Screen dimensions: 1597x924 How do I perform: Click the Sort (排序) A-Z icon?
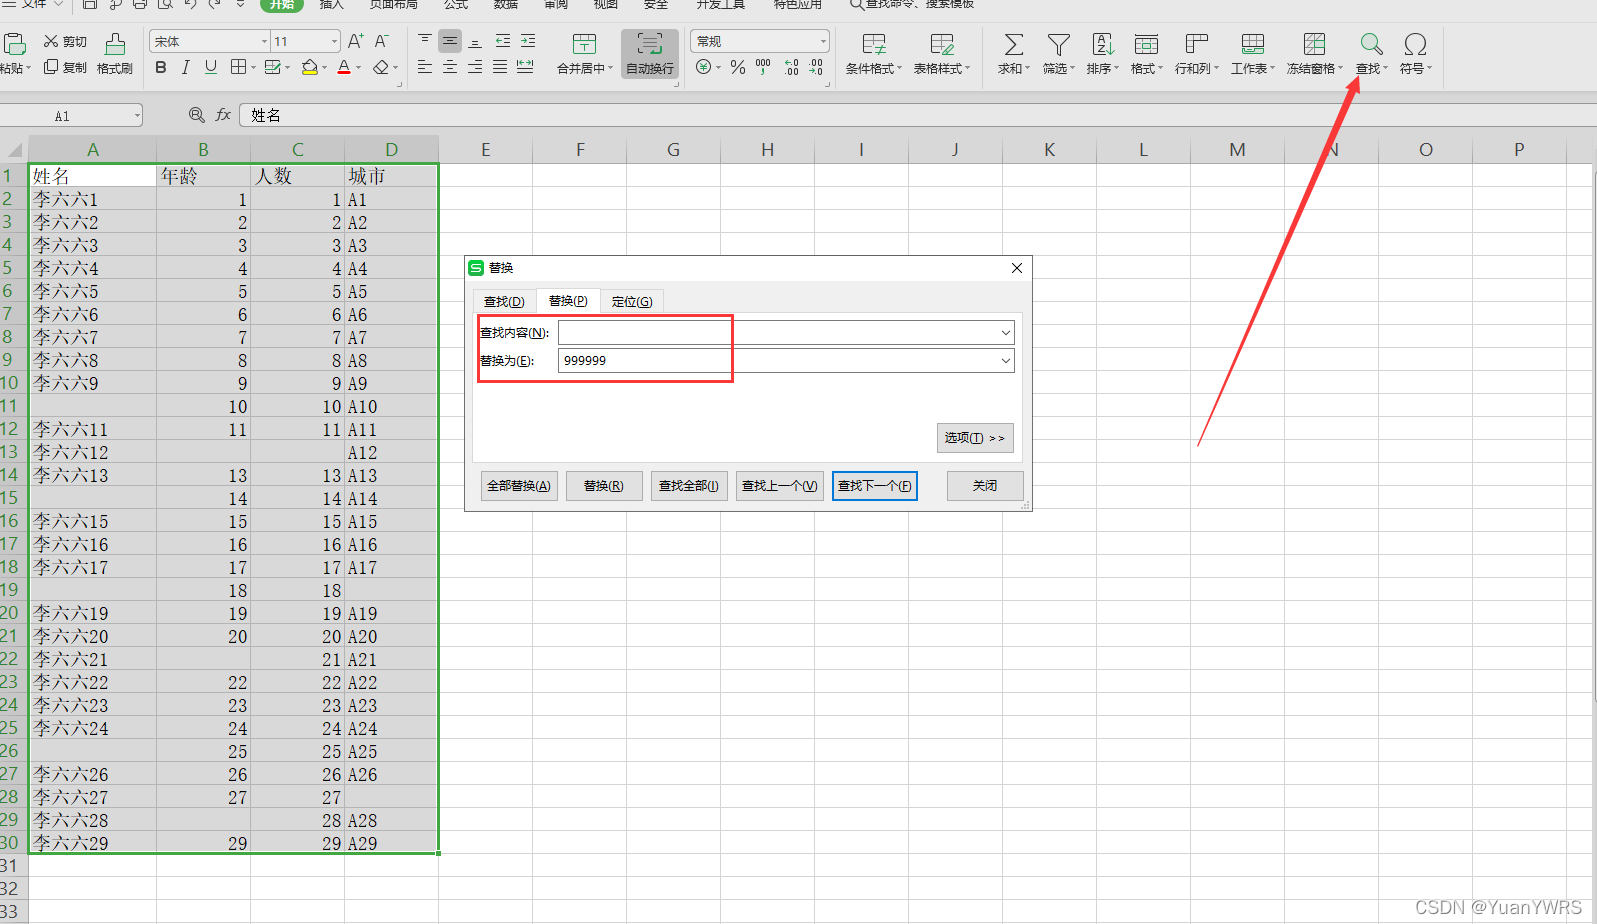(1102, 44)
